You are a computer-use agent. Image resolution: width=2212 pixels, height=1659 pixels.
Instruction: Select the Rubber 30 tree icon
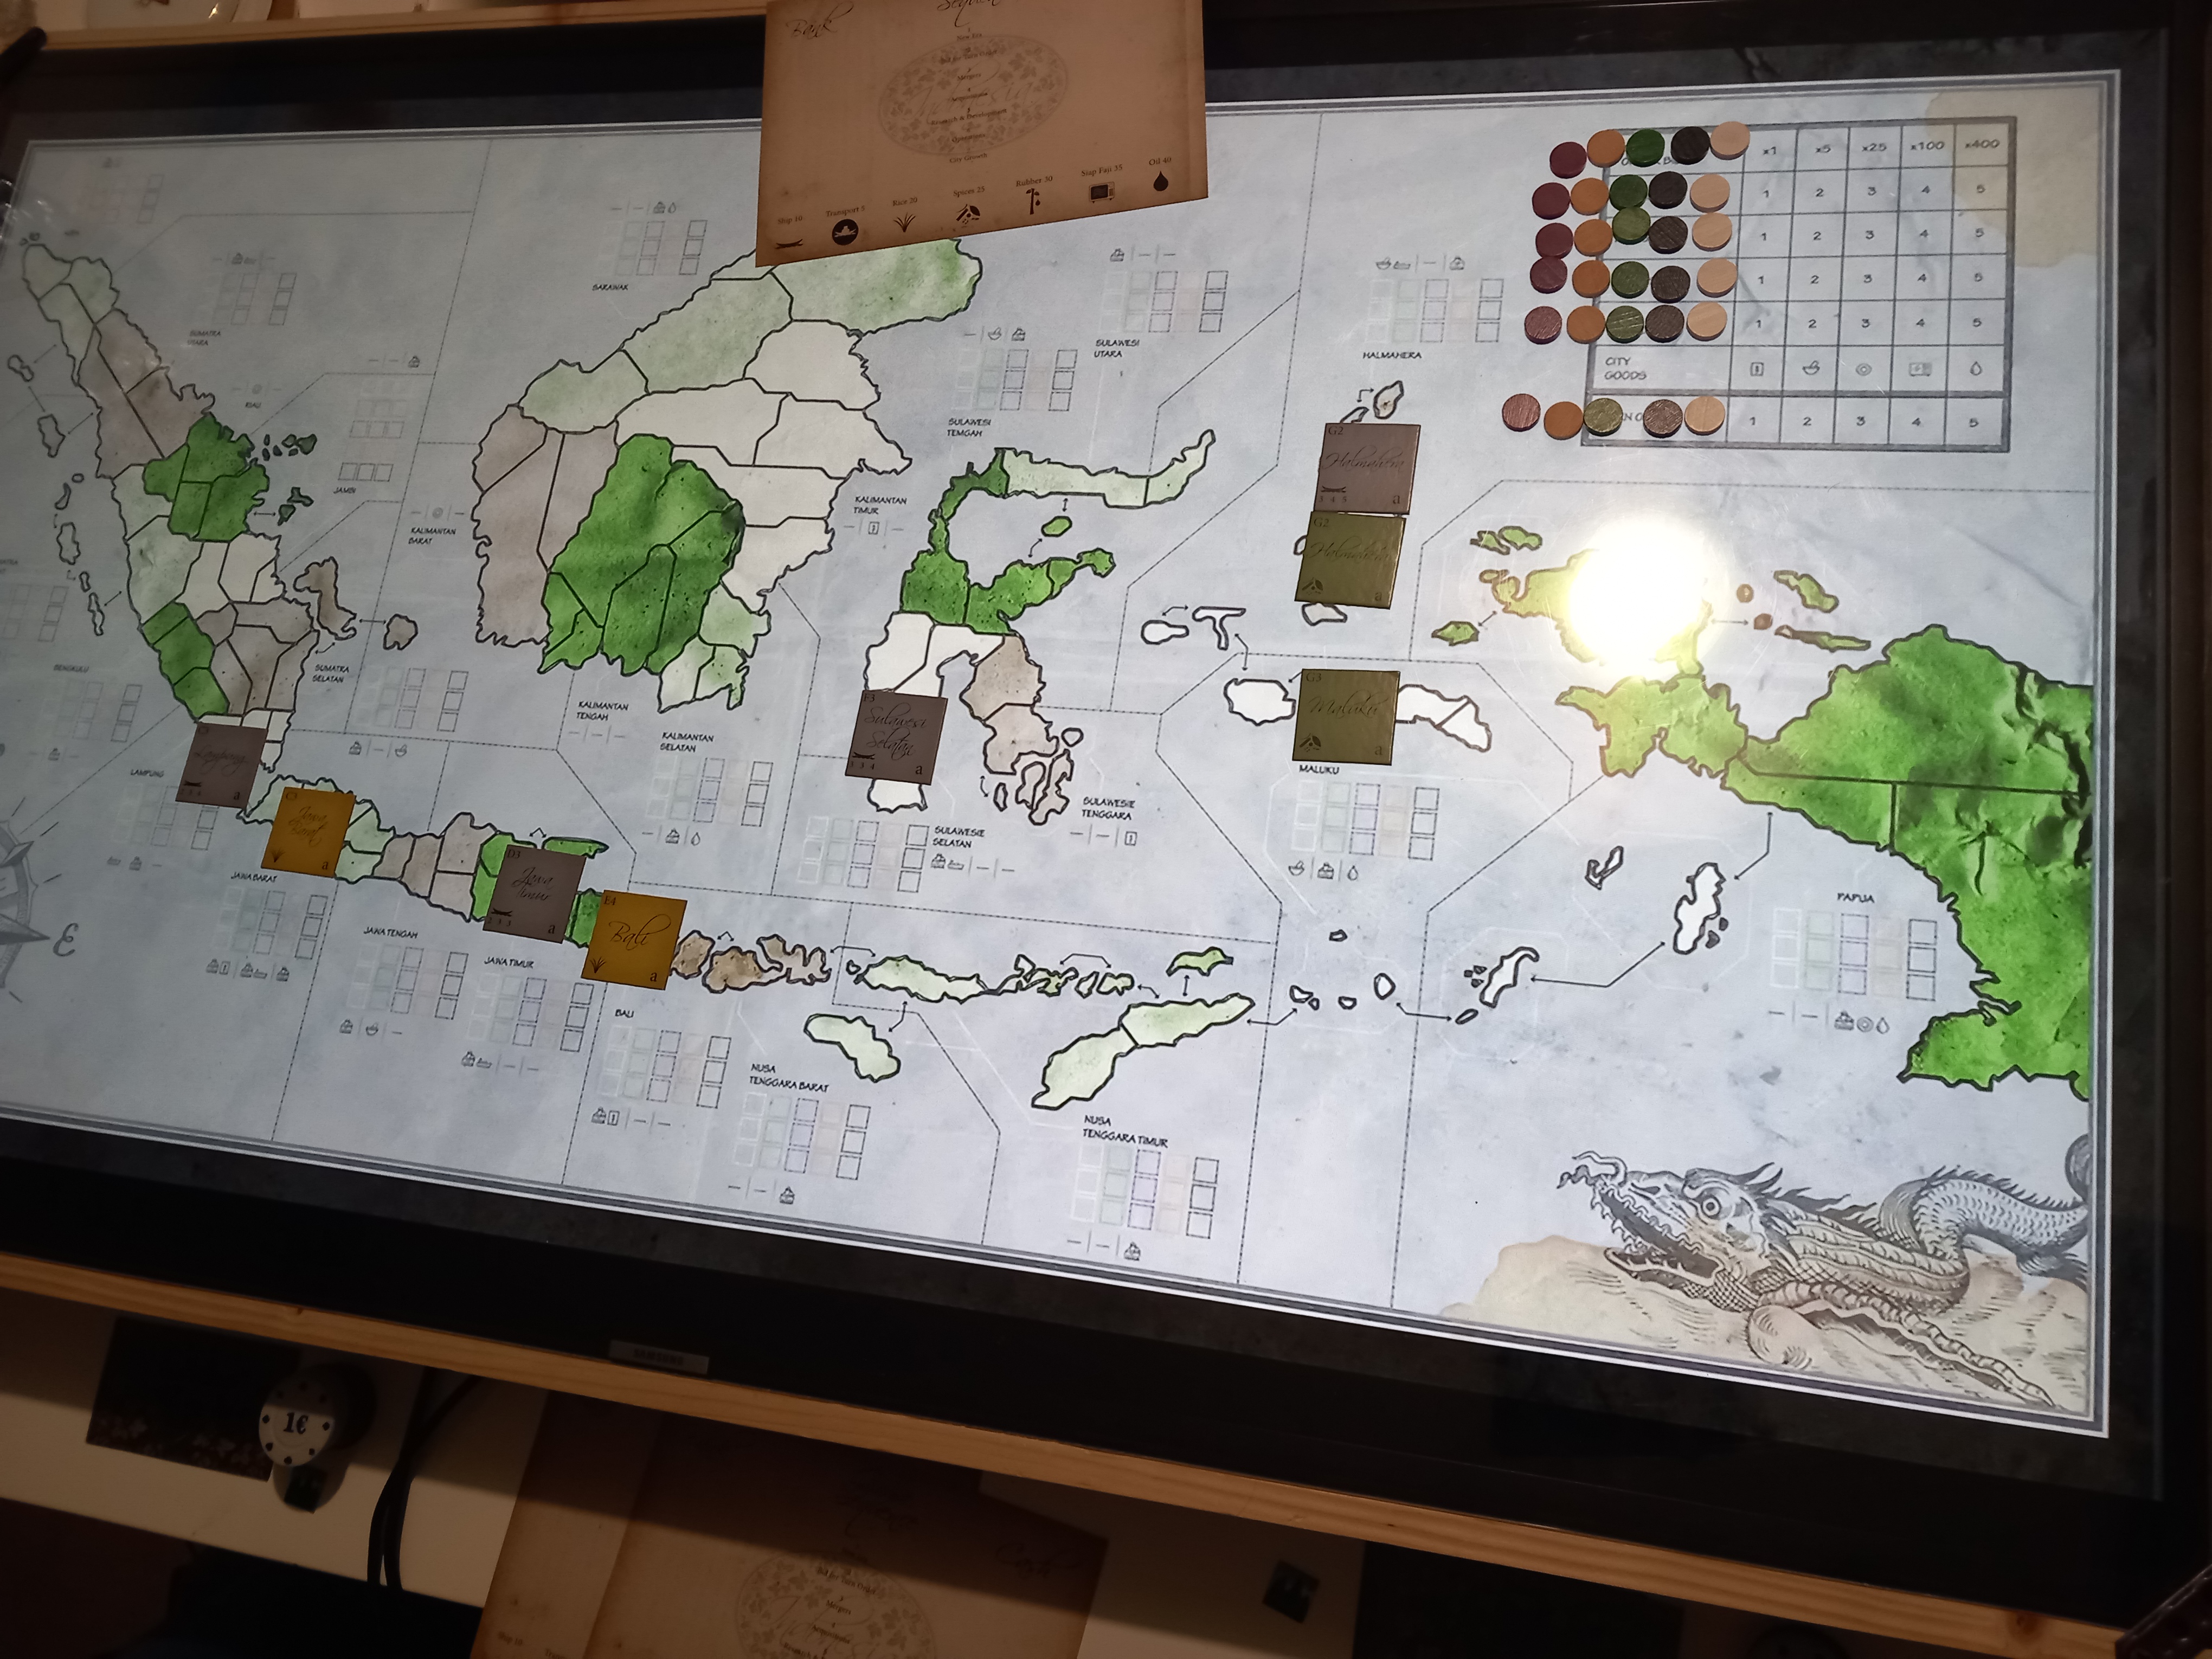pyautogui.click(x=1034, y=201)
